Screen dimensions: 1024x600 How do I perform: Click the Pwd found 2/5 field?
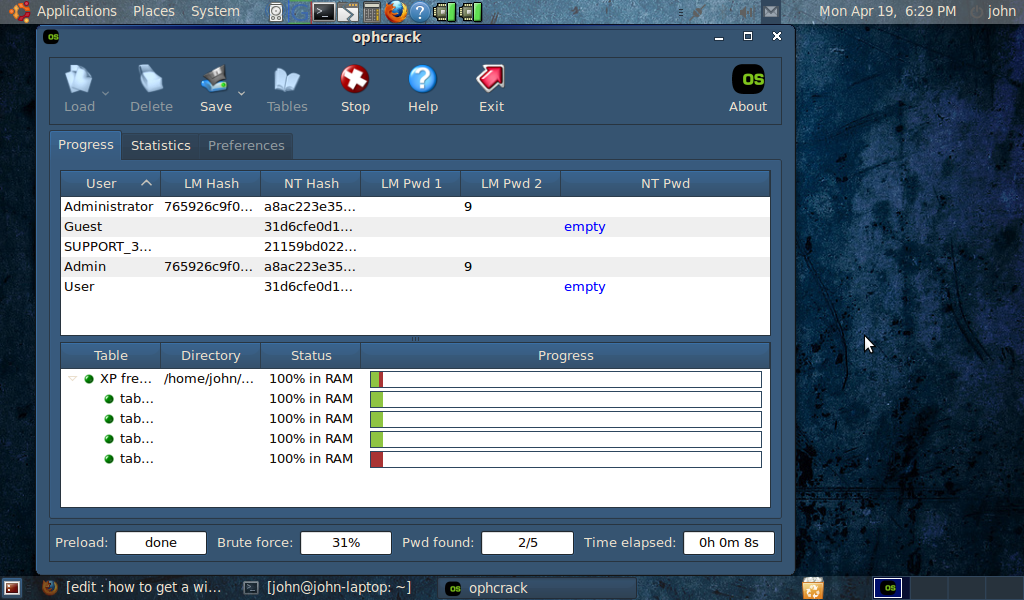[527, 543]
